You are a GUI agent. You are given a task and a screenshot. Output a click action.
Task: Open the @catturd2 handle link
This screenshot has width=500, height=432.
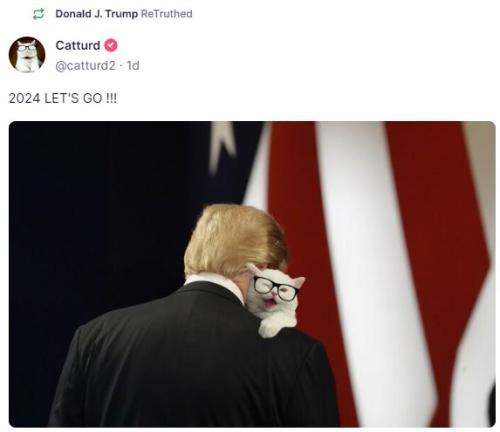[85, 66]
